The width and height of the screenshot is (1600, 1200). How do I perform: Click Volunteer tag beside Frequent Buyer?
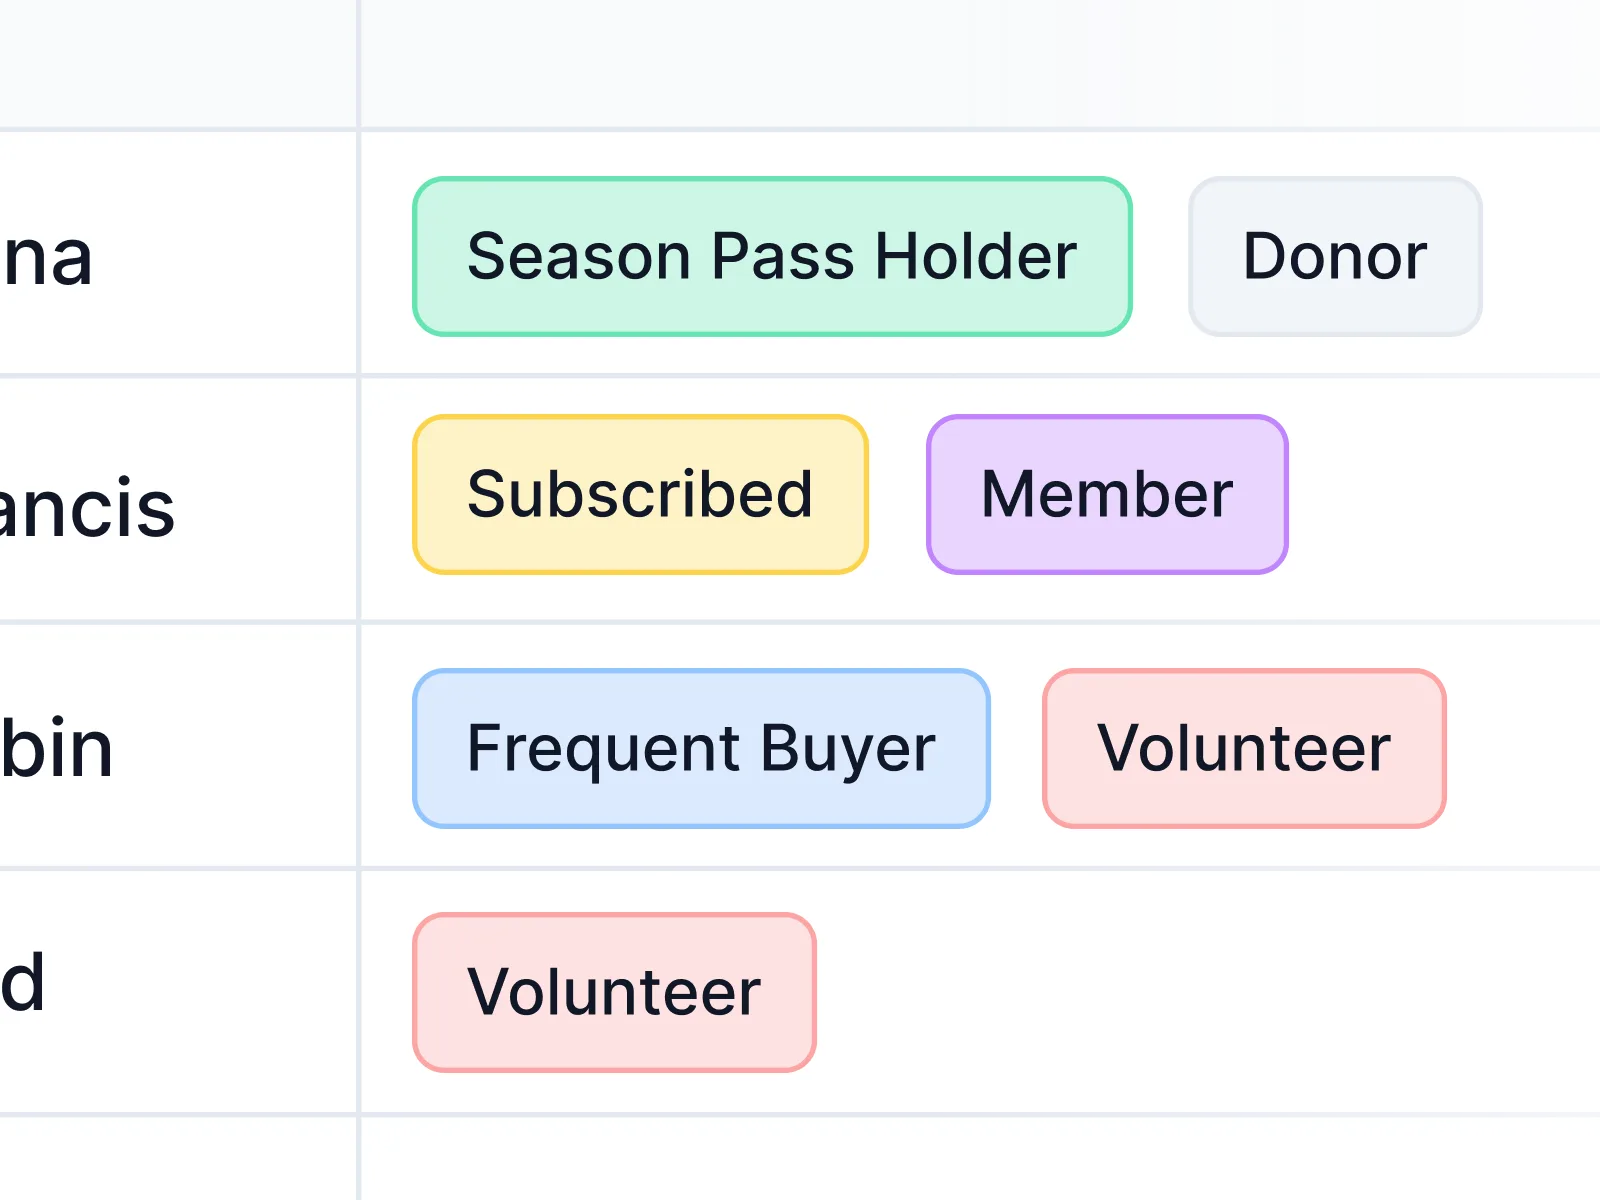click(1244, 749)
